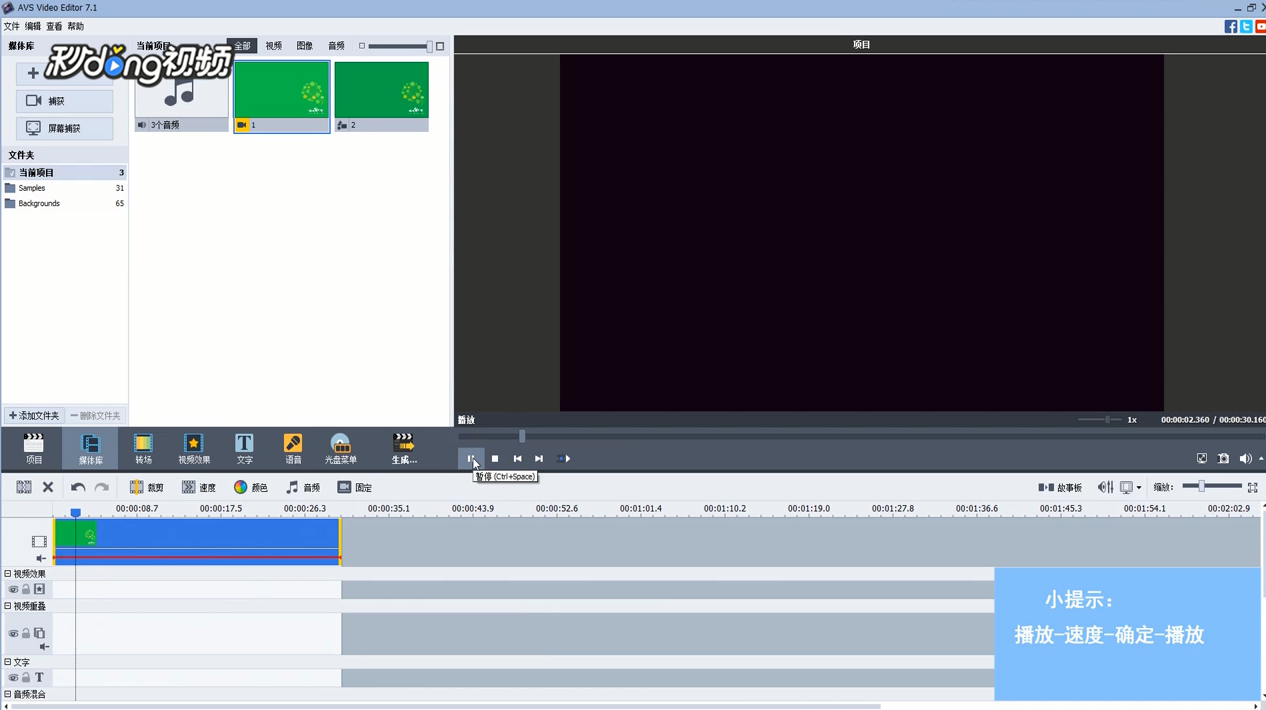
Task: Select the 媒体库 media library button
Action: (x=90, y=448)
